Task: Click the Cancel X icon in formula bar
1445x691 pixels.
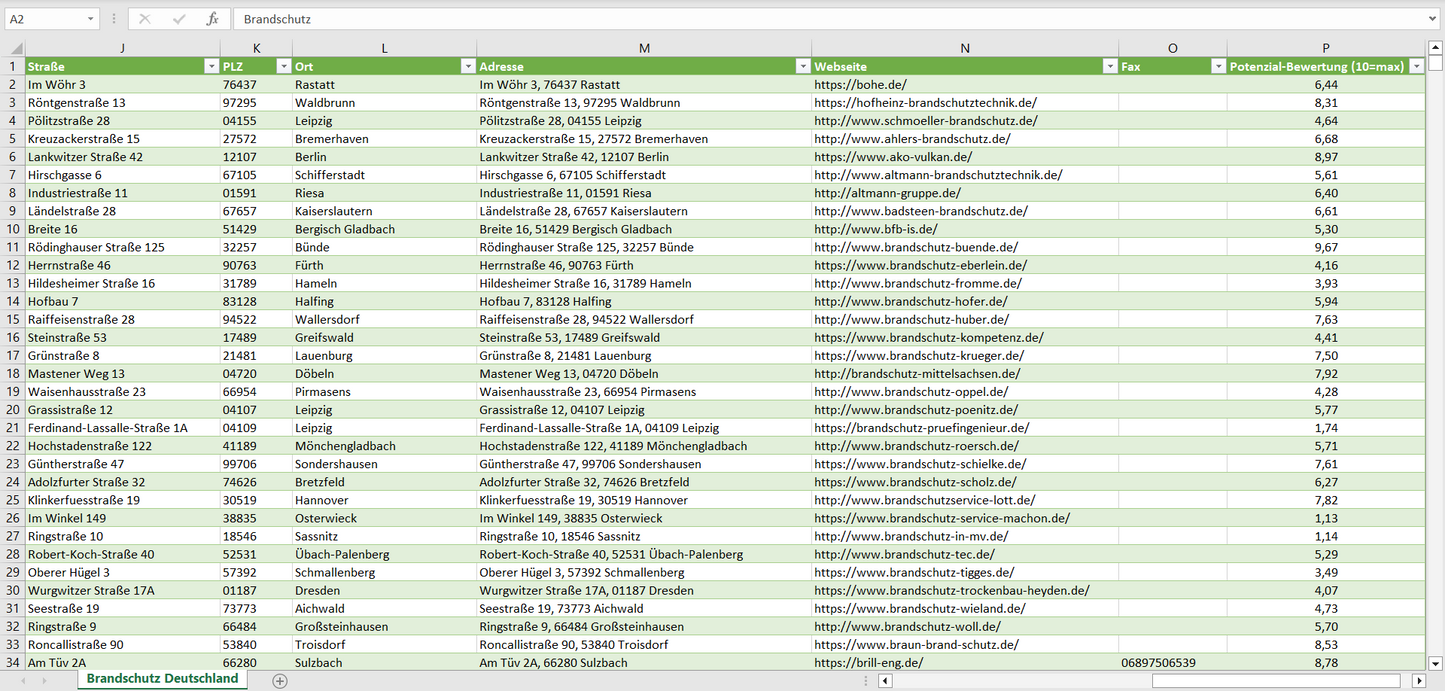Action: [x=145, y=19]
